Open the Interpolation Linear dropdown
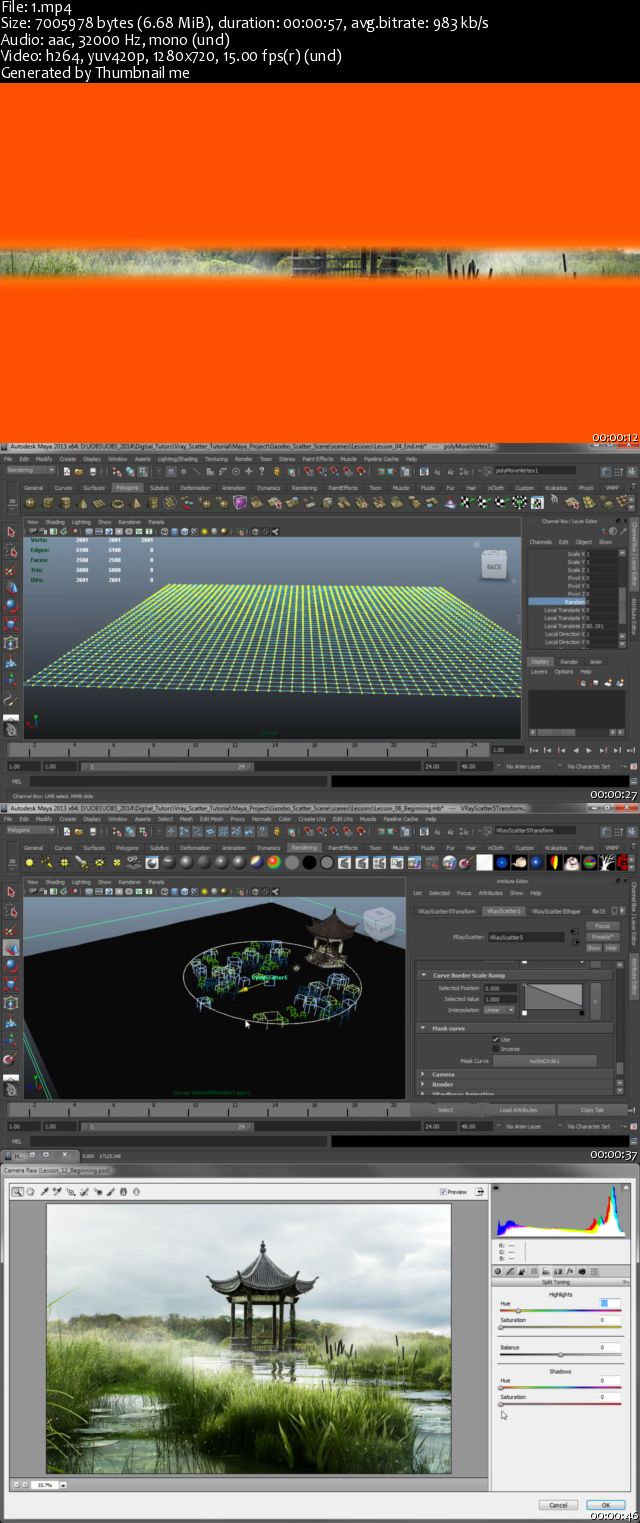 499,1010
